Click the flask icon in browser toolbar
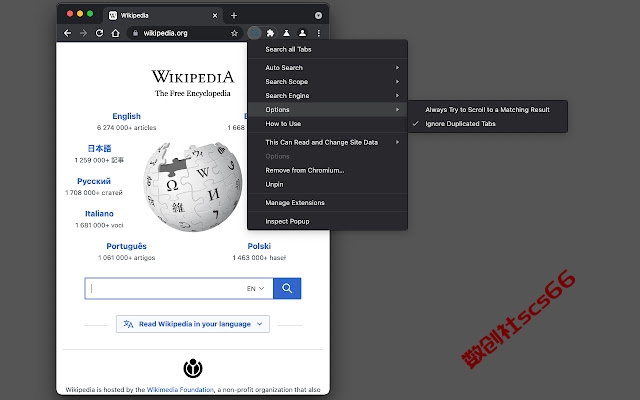The image size is (640, 400). click(x=287, y=33)
